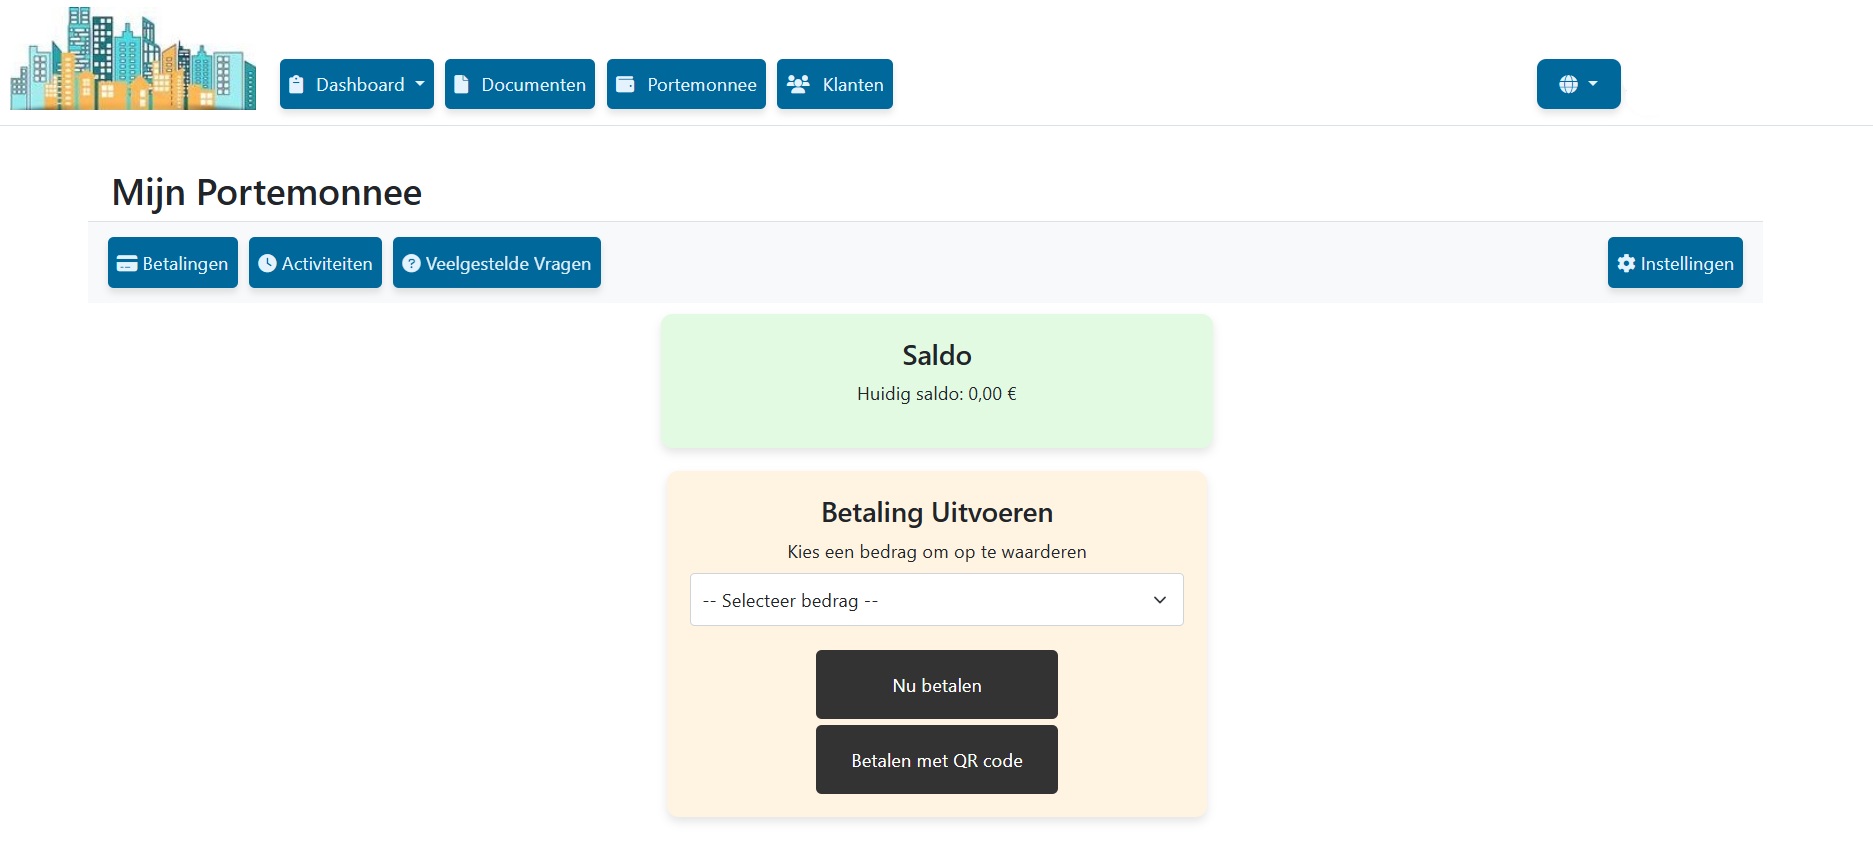
Task: Click the globe language icon
Action: (x=1568, y=85)
